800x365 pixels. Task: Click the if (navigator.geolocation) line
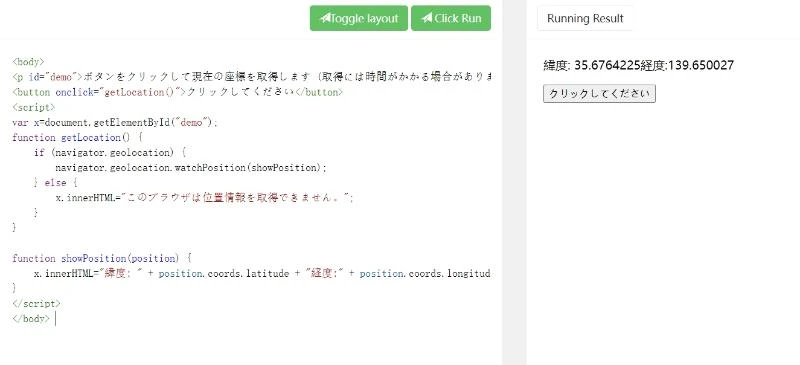110,153
